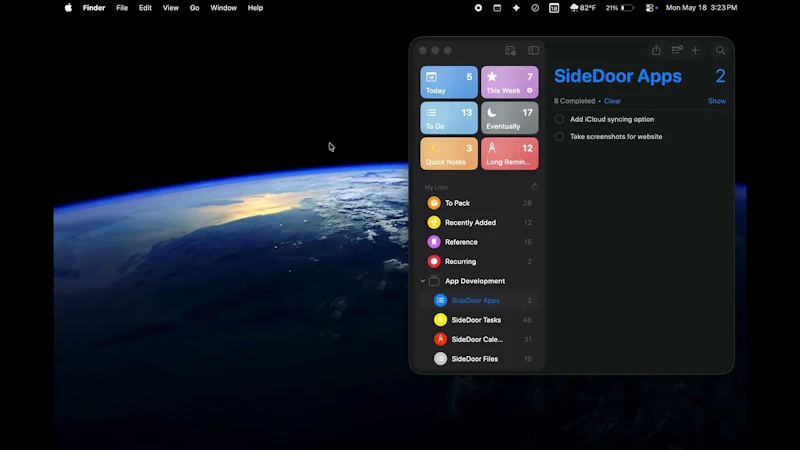Click the SideDoor Apps list title
This screenshot has height=450, width=800.
618,76
